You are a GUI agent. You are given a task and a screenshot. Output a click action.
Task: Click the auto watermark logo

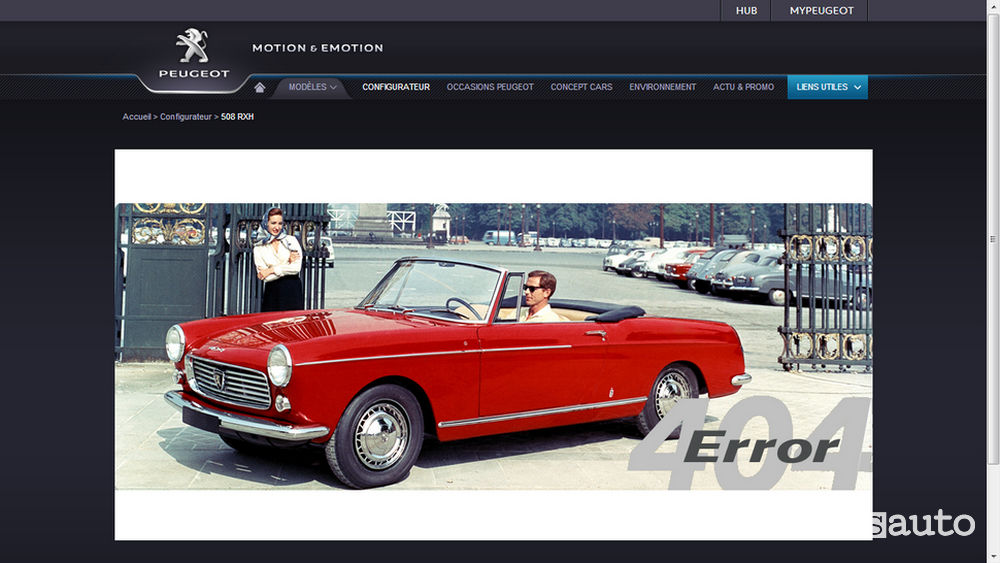pyautogui.click(x=921, y=523)
